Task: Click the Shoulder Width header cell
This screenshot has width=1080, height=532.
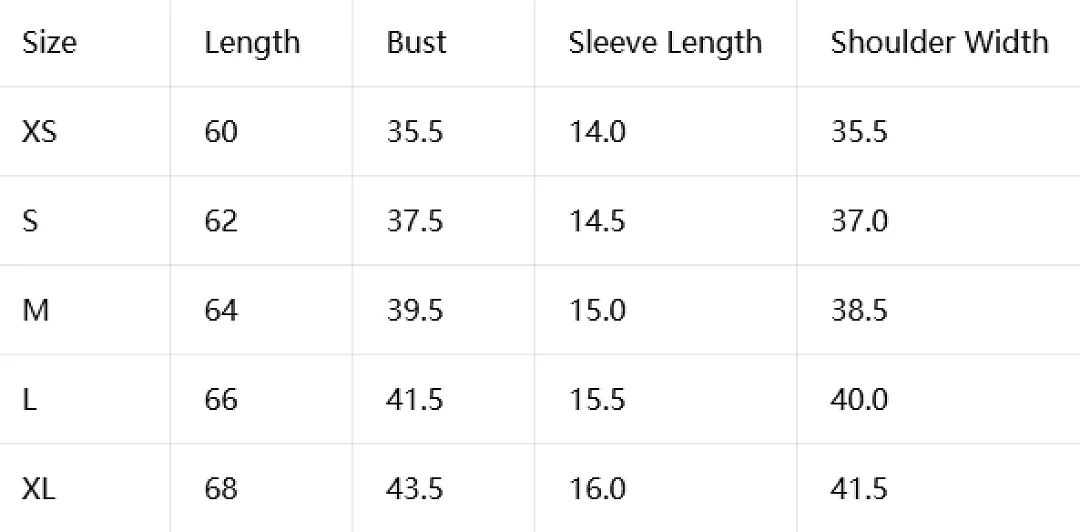Action: pos(939,43)
